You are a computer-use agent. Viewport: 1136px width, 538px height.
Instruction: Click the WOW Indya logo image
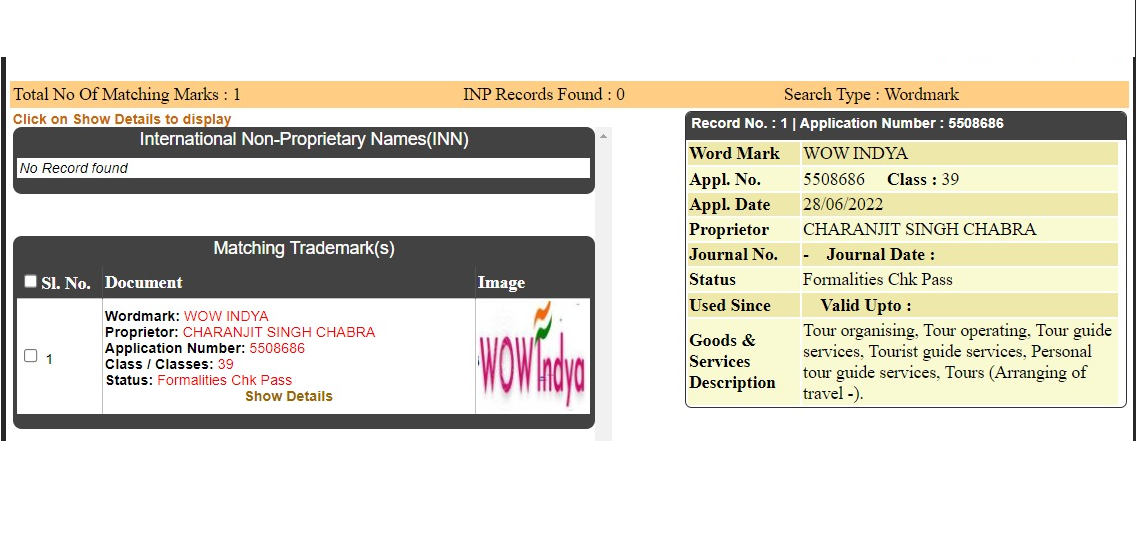(x=532, y=355)
